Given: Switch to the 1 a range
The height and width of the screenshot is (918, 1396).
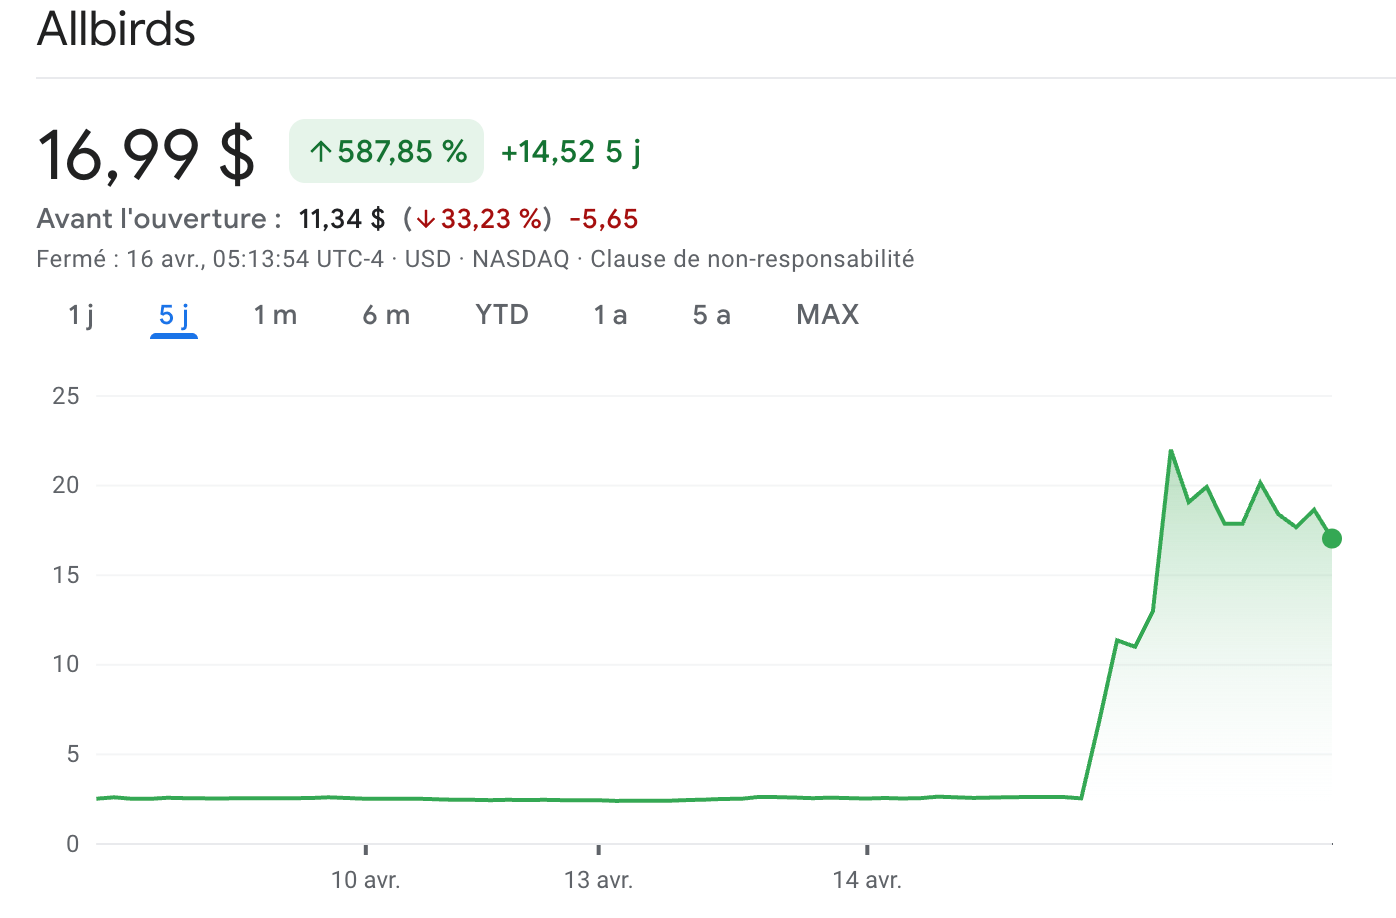Looking at the screenshot, I should [x=610, y=315].
